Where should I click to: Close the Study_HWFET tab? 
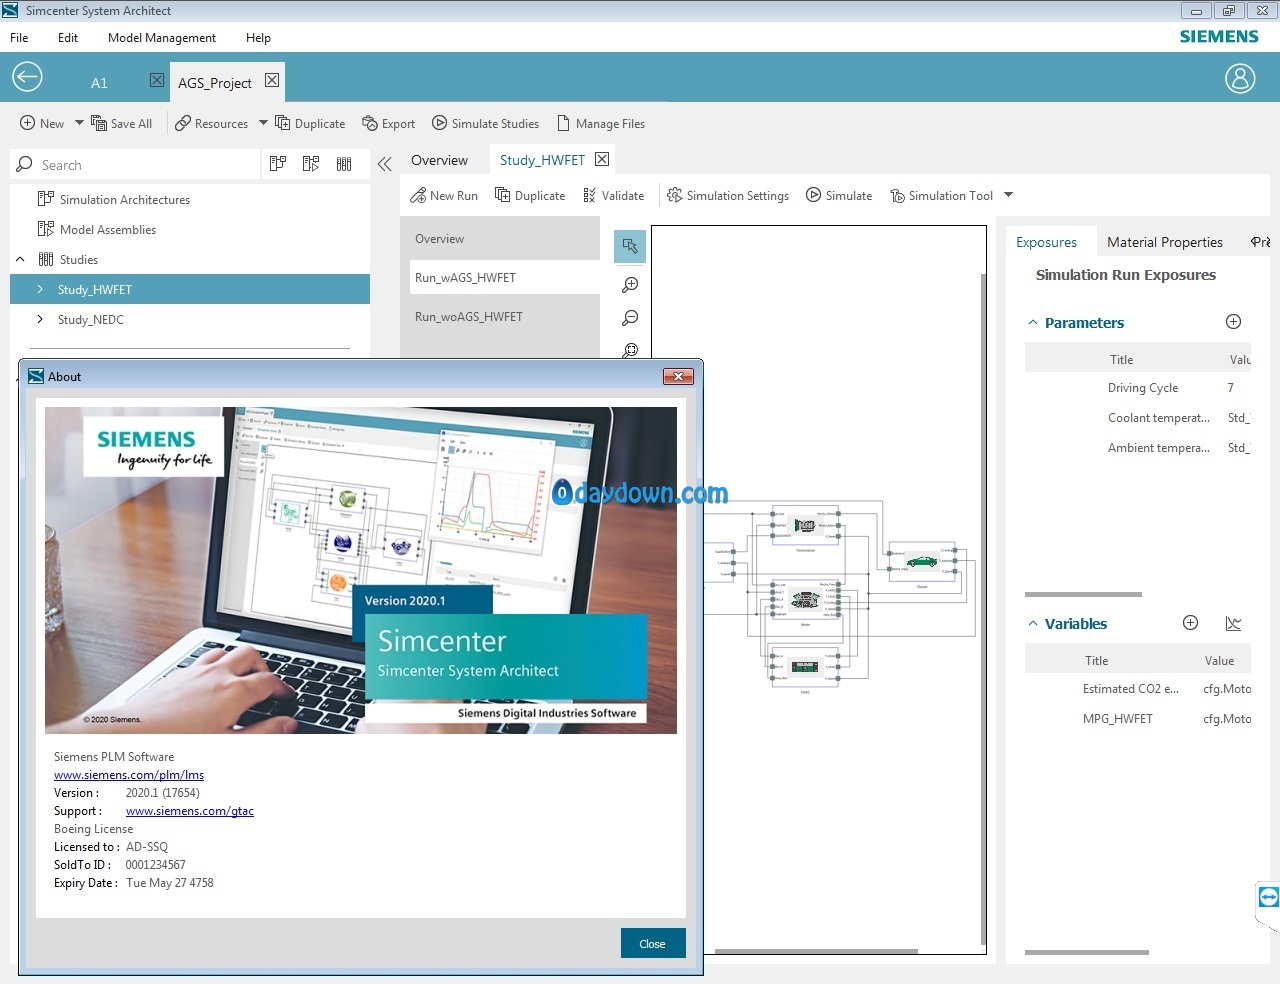coord(602,159)
